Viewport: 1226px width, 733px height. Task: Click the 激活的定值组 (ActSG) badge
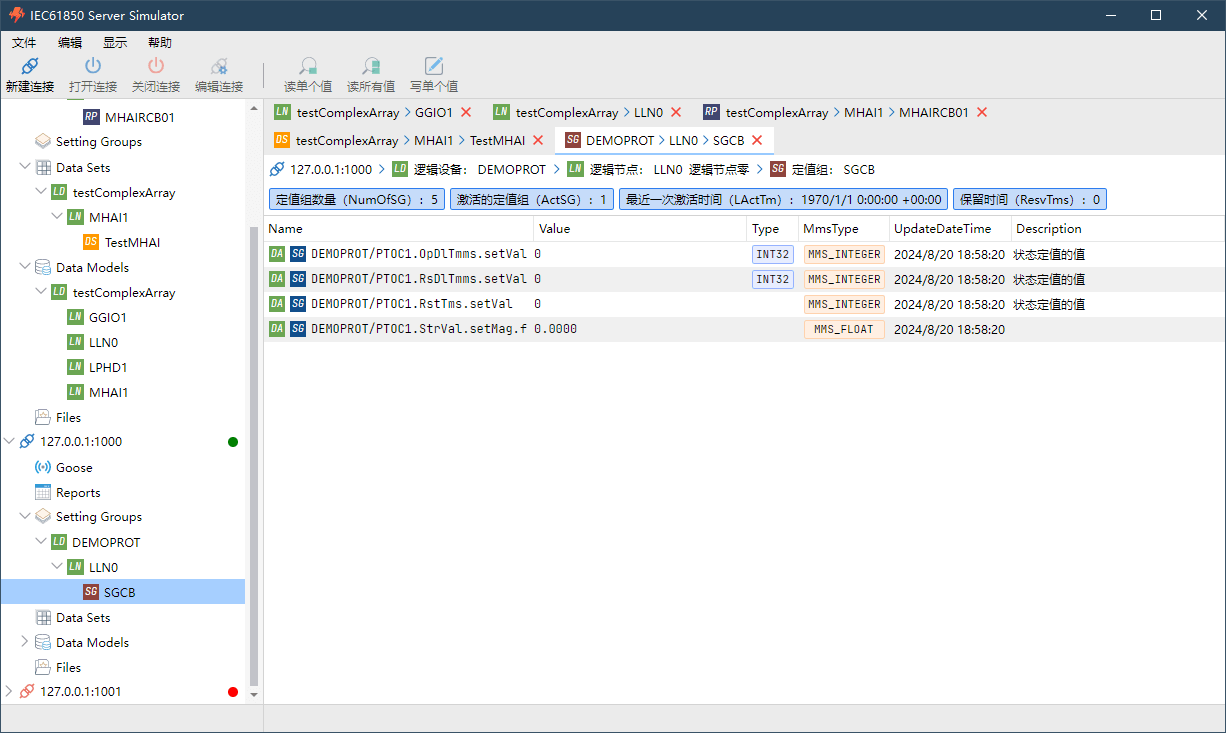pyautogui.click(x=531, y=199)
